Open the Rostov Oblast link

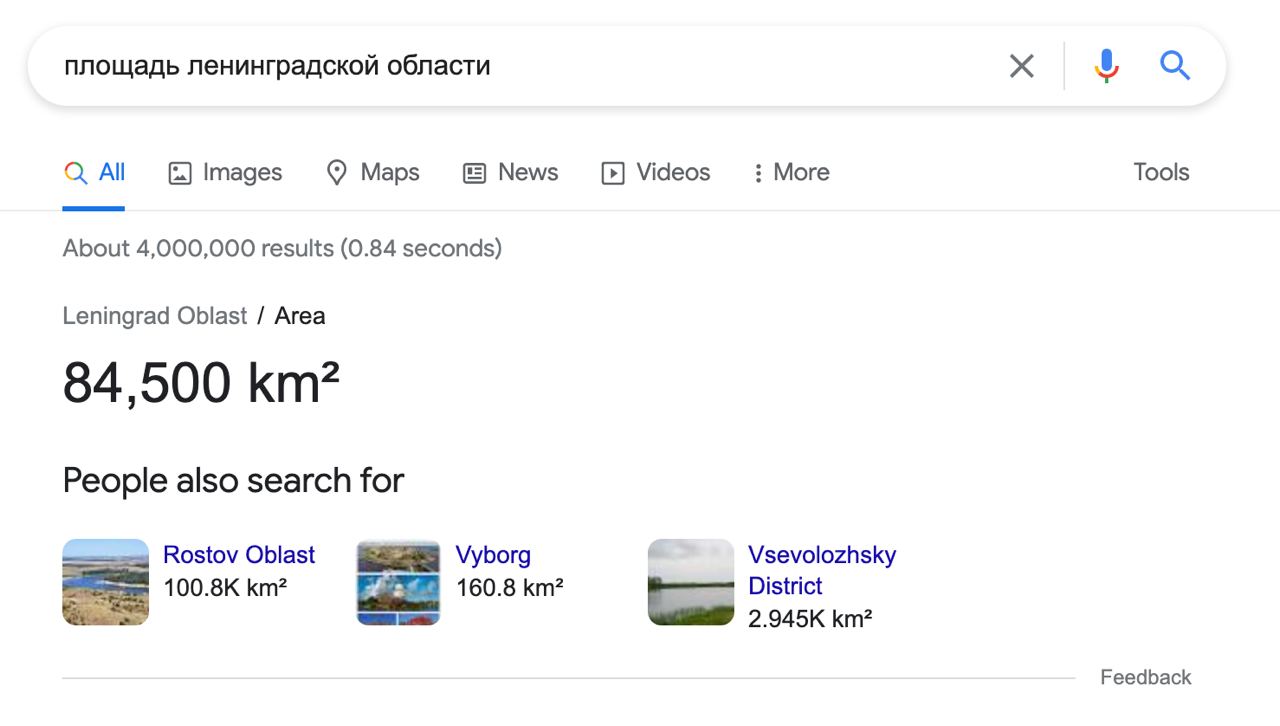point(239,555)
